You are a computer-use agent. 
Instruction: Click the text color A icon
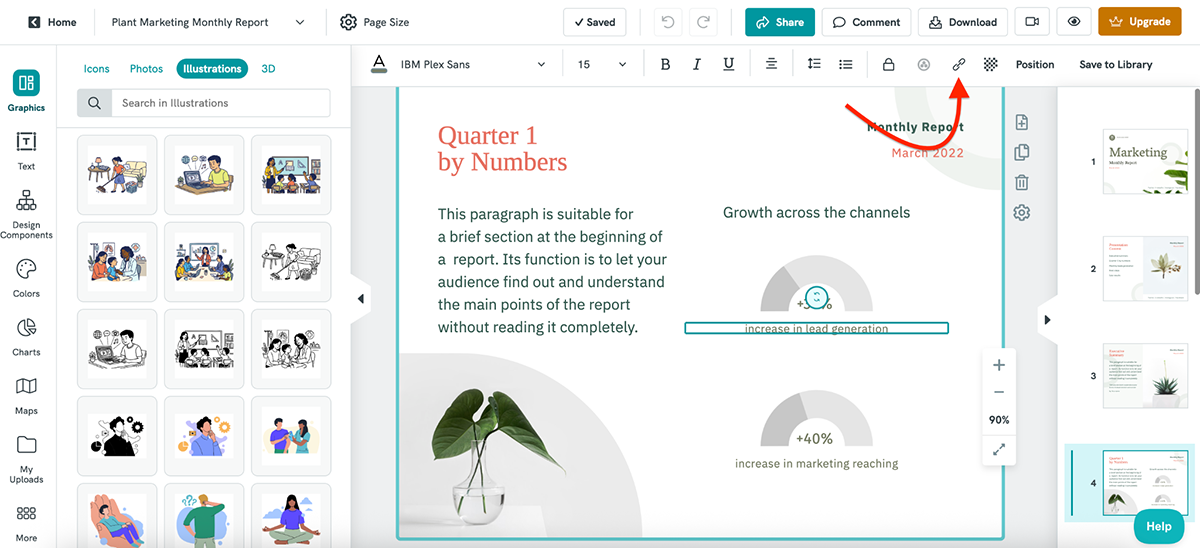(379, 64)
